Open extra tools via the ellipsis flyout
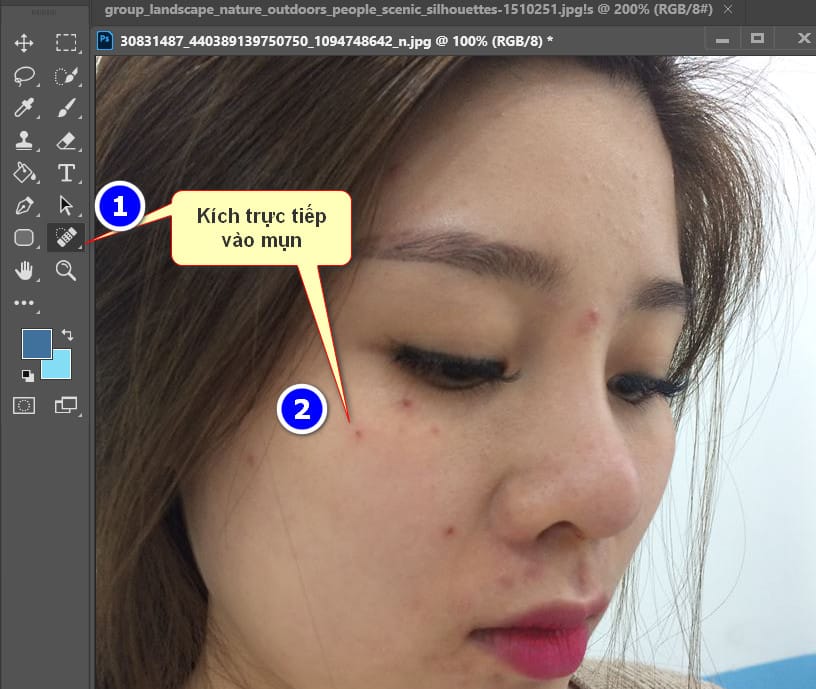Viewport: 816px width, 689px height. (25, 302)
